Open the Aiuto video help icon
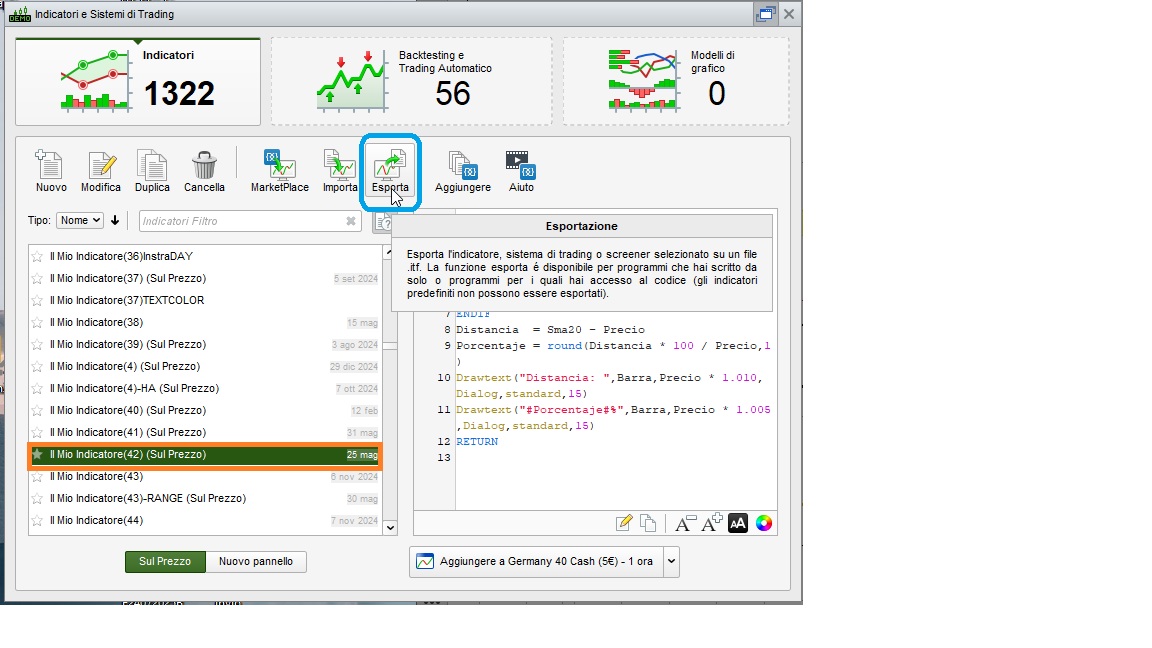 [x=520, y=167]
